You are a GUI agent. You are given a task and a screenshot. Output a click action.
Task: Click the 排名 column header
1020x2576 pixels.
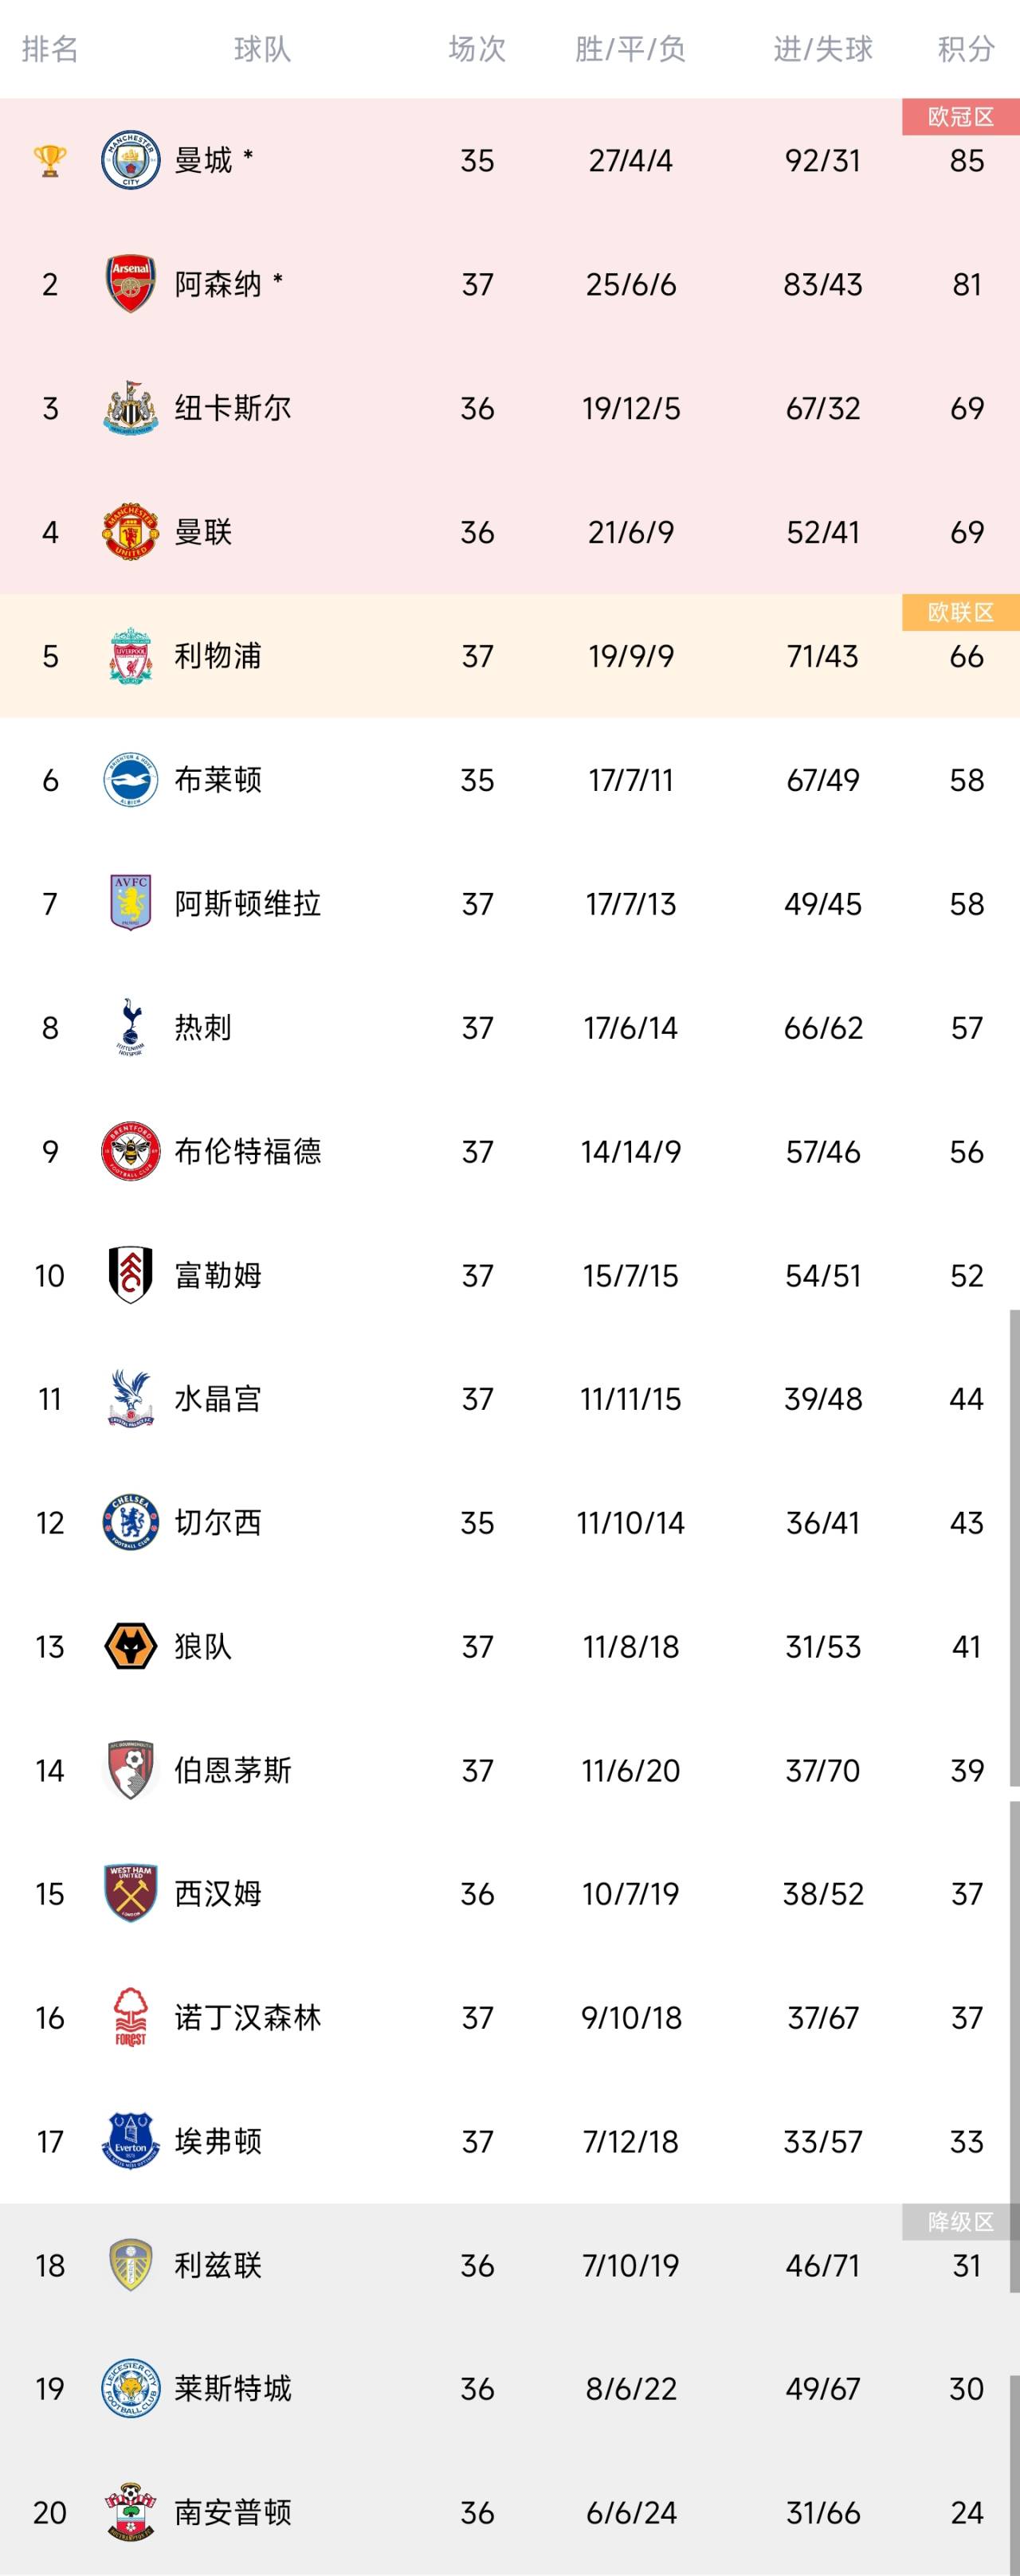tap(50, 48)
